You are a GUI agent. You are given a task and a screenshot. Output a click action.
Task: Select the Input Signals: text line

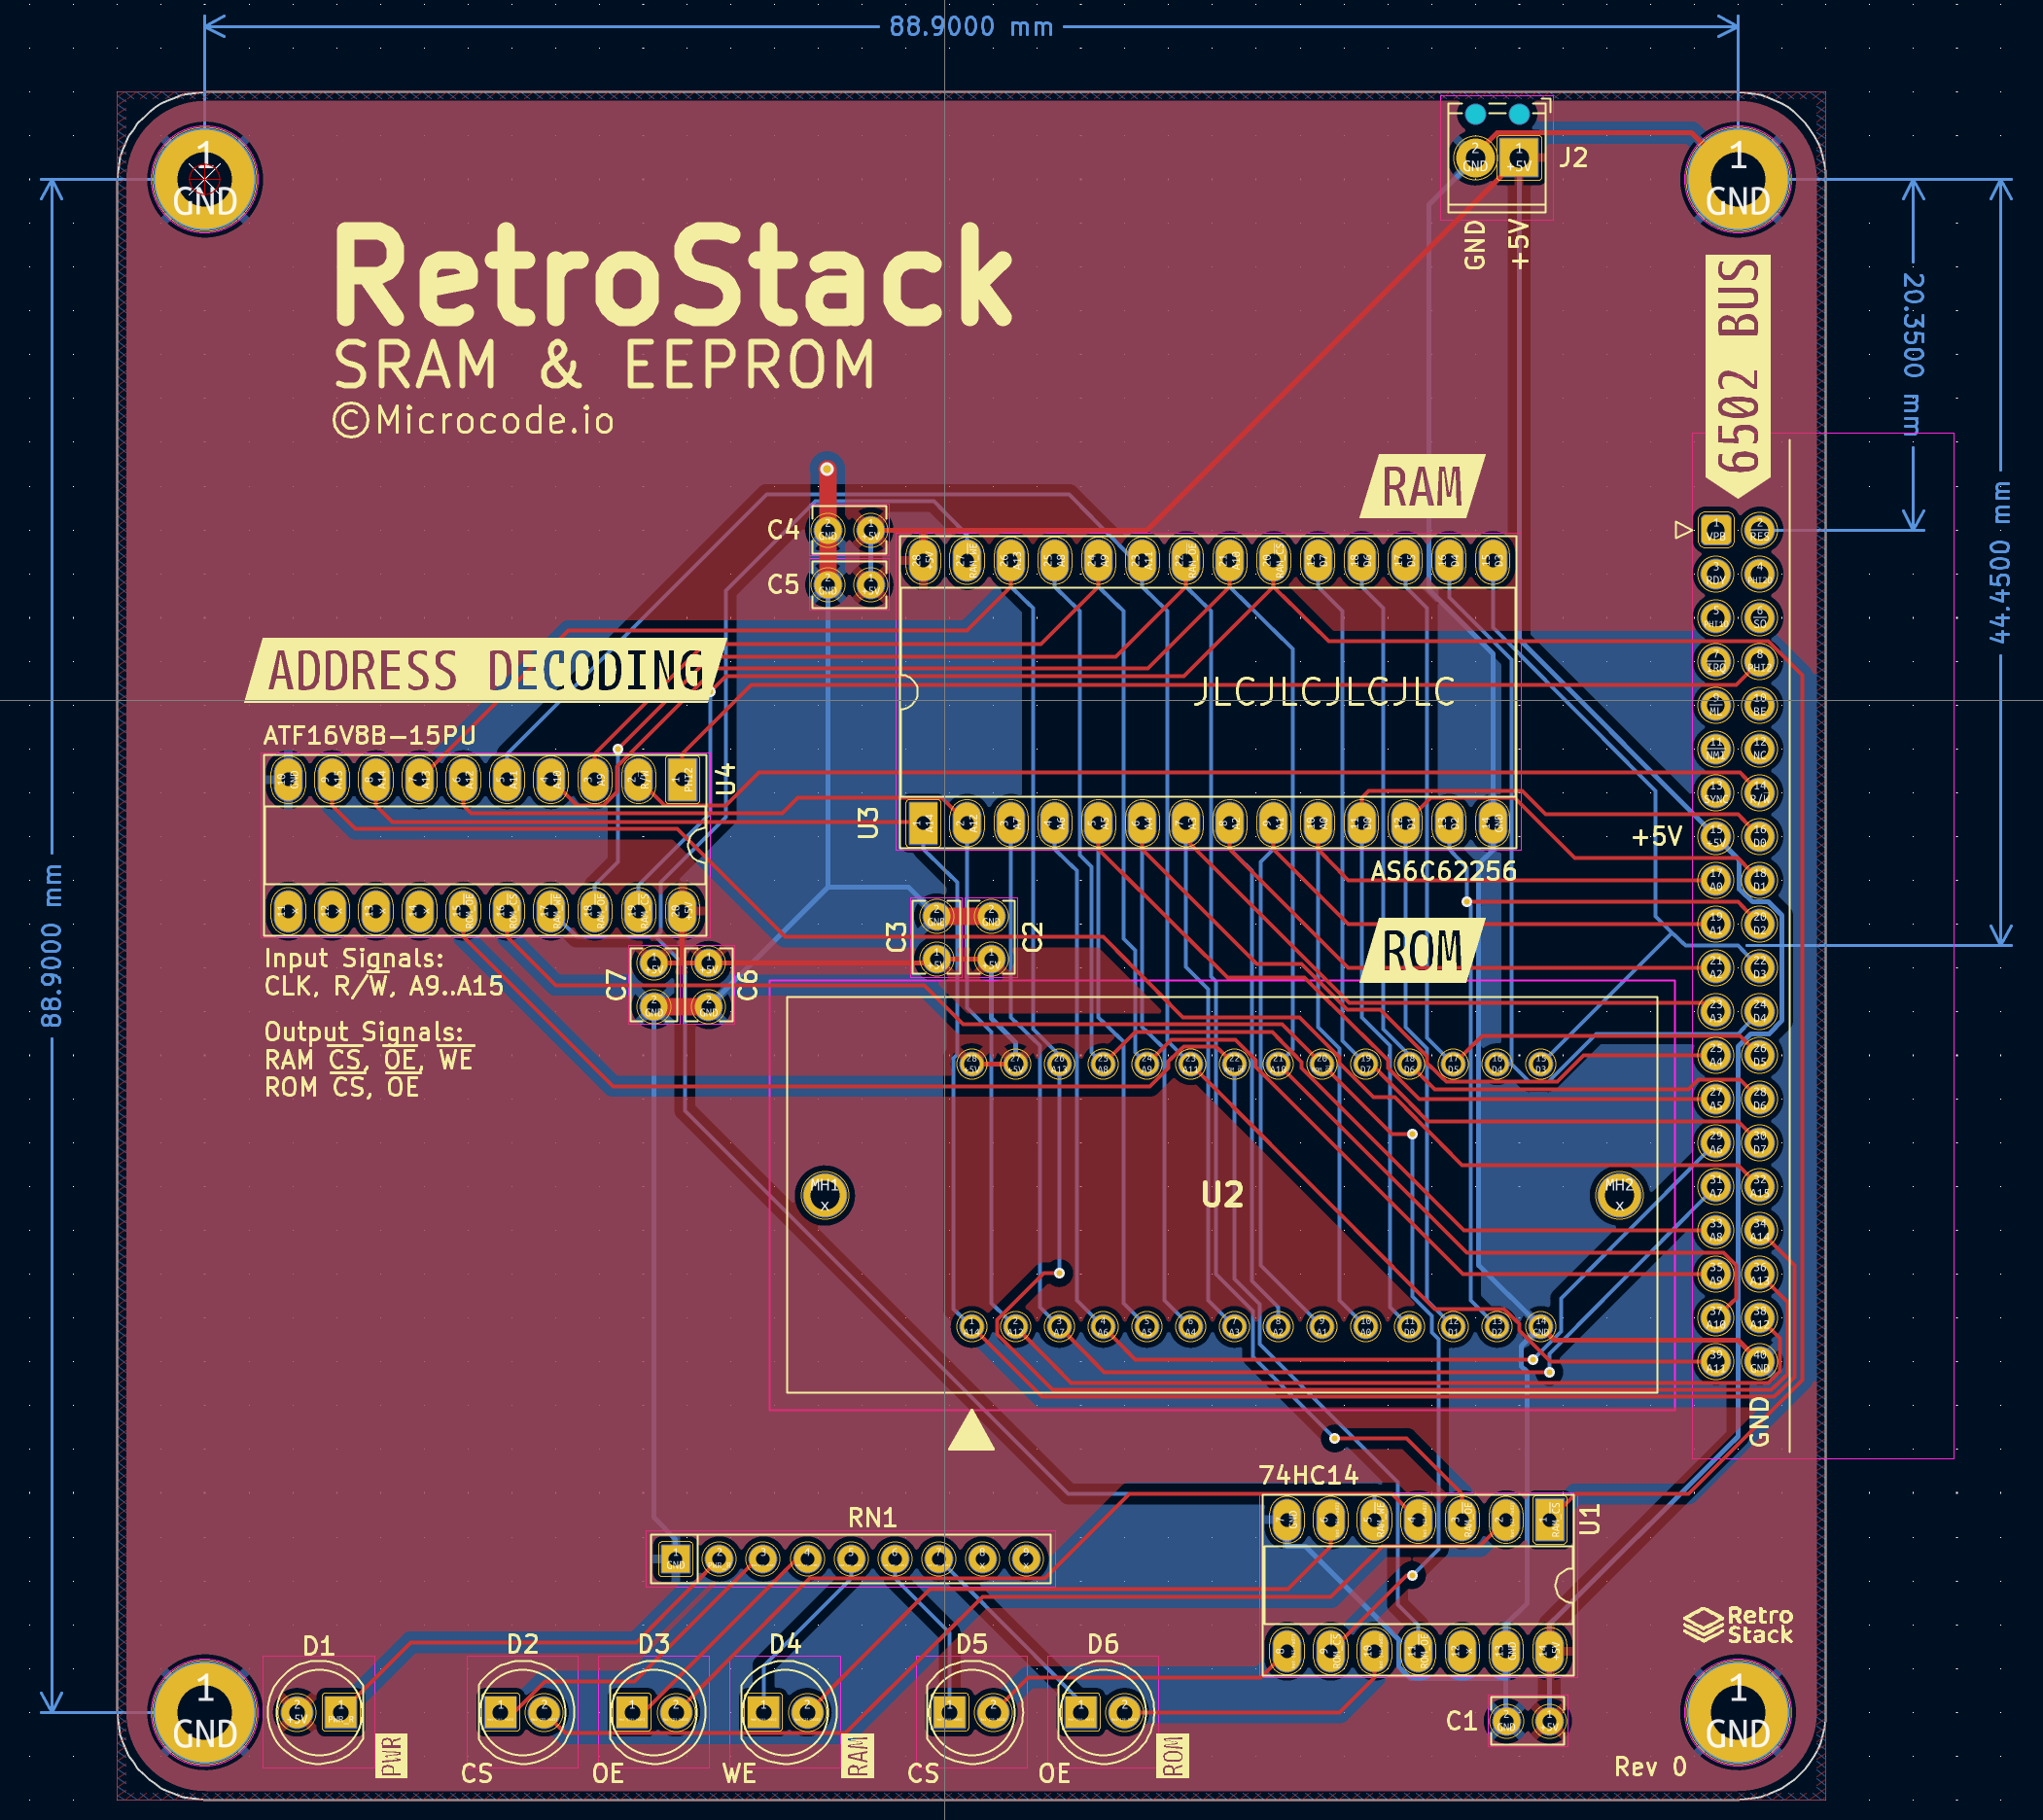click(354, 958)
